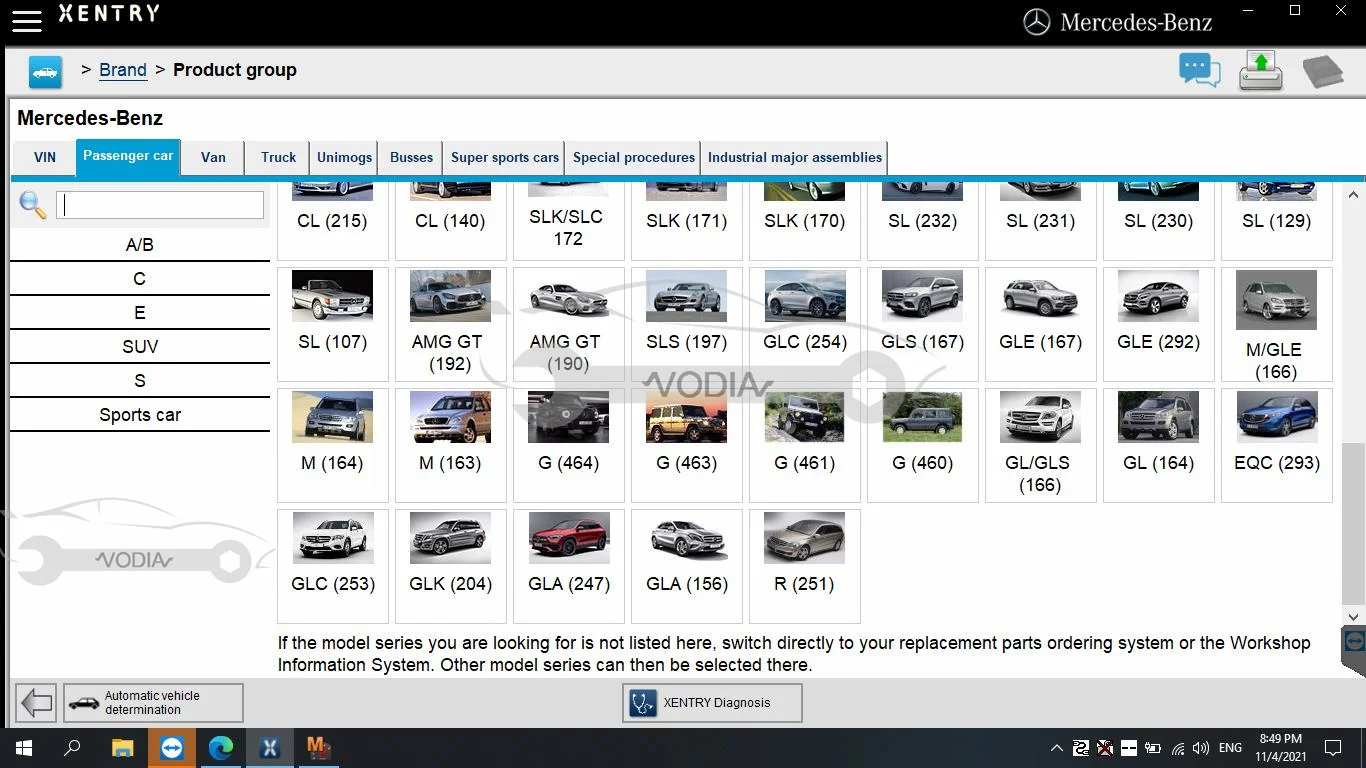
Task: Click the scrollbar down arrow
Action: point(1353,617)
